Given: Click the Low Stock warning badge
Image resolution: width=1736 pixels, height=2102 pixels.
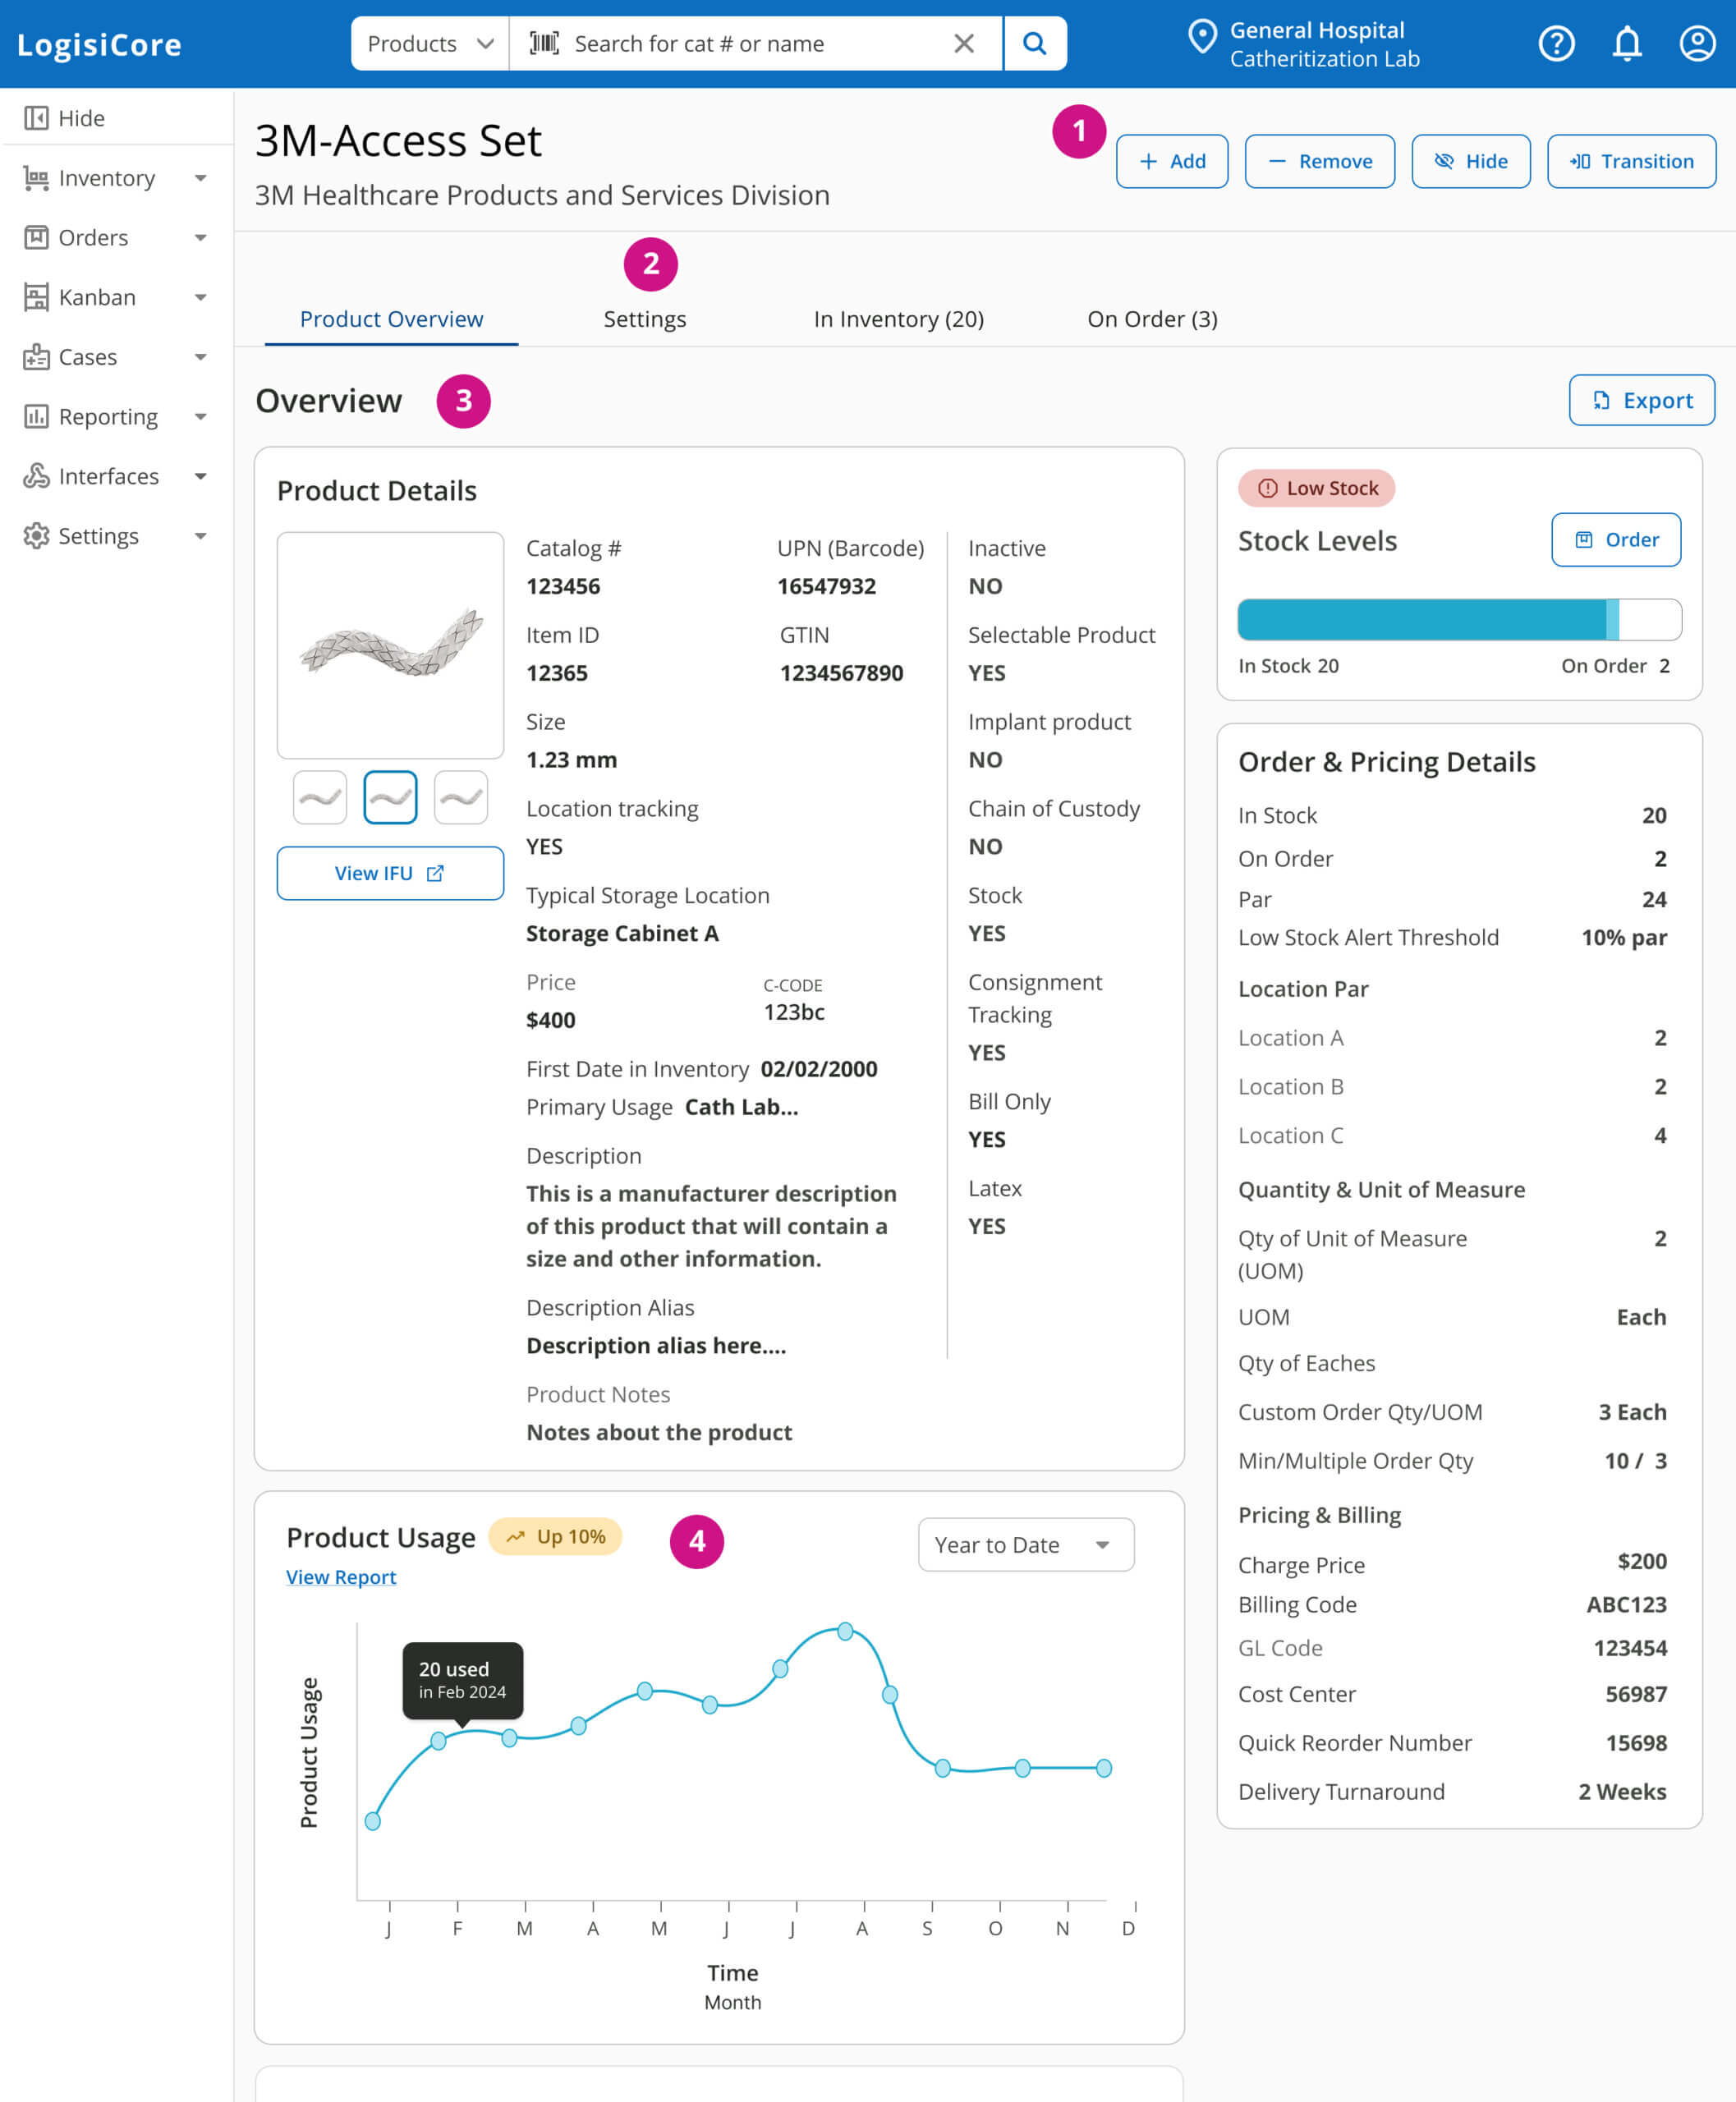Looking at the screenshot, I should [x=1316, y=488].
